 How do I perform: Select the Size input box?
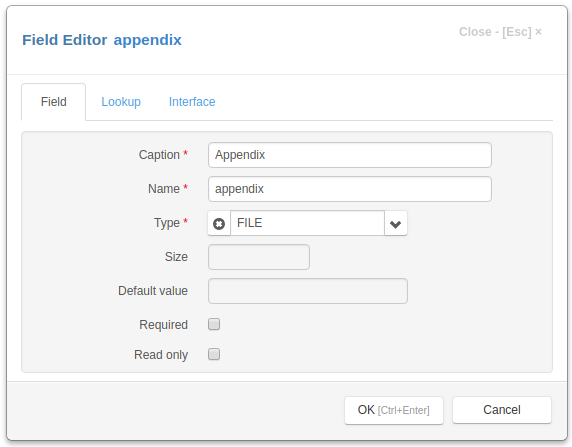pyautogui.click(x=259, y=257)
